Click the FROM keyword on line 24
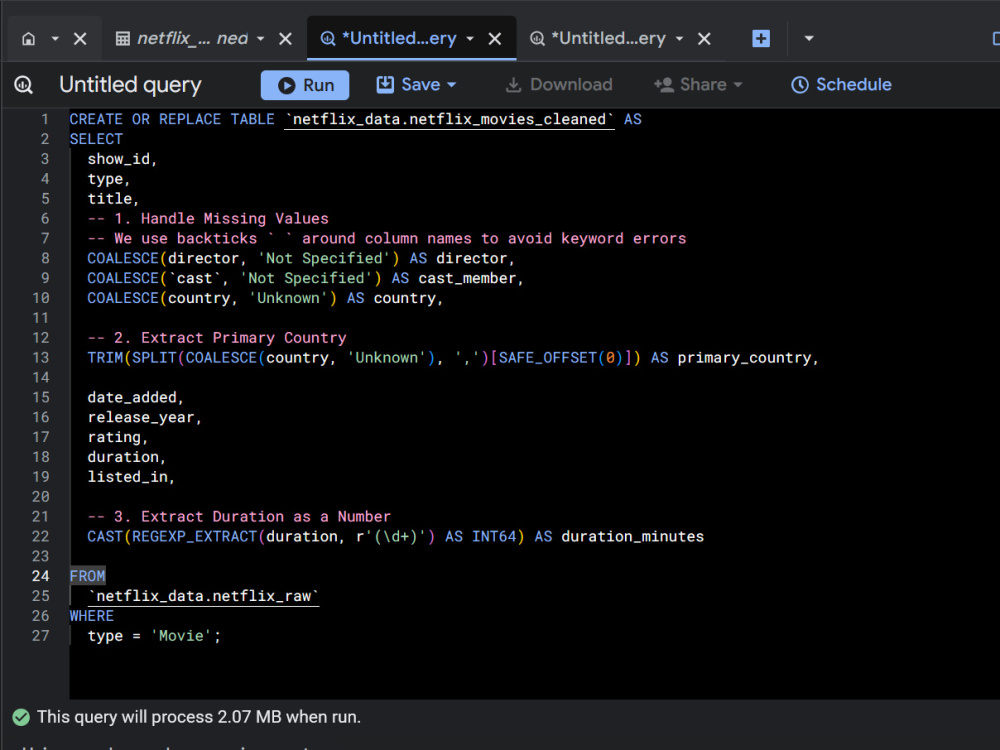Screen dimensions: 1000x750 87,577
